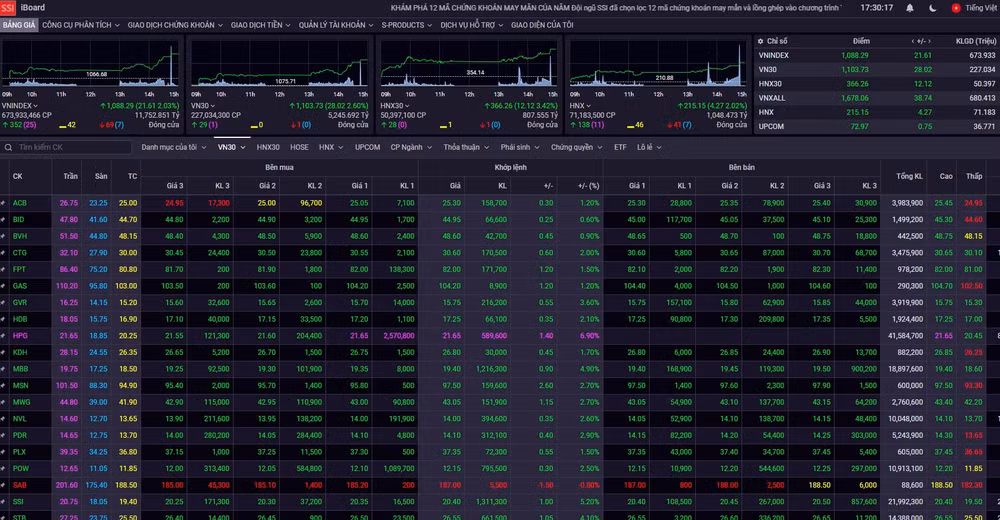Viewport: 1000px width, 520px height.
Task: Pin the POW row
Action: tap(3, 468)
